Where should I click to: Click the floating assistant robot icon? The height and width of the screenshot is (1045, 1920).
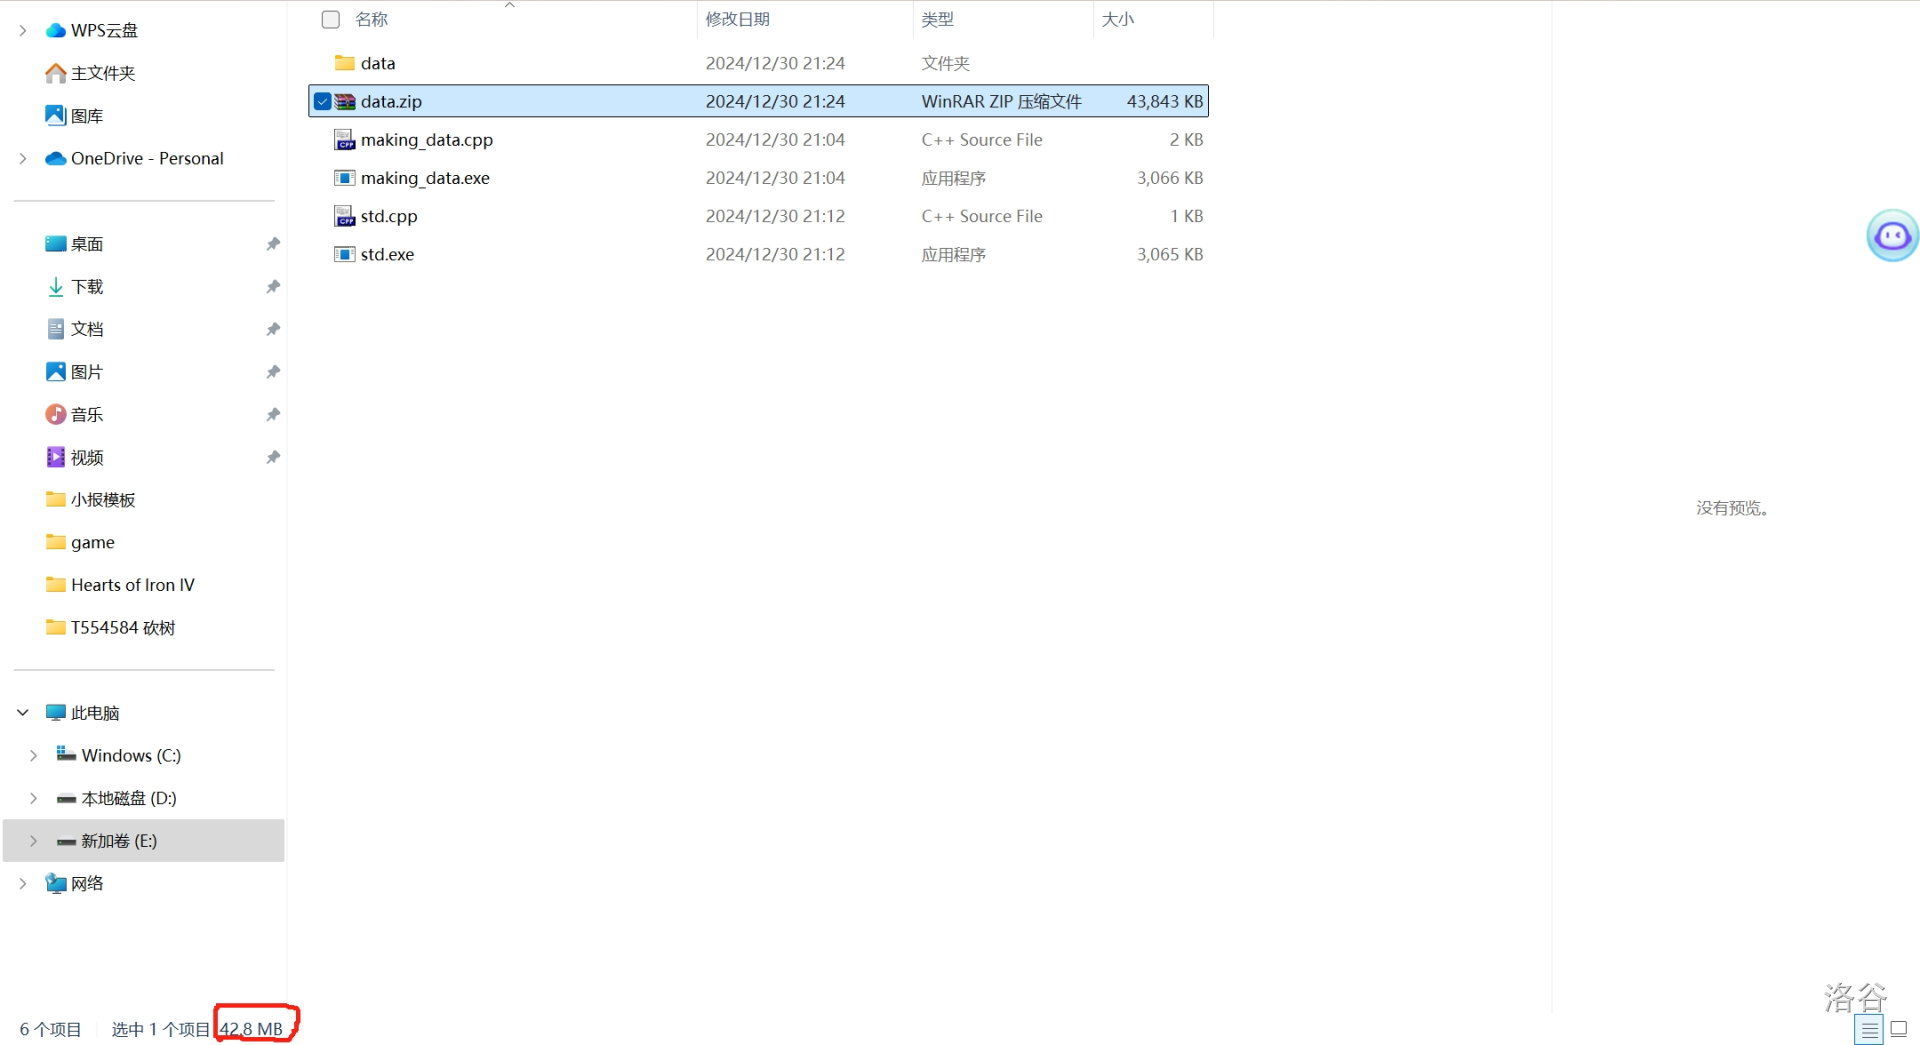coord(1892,236)
